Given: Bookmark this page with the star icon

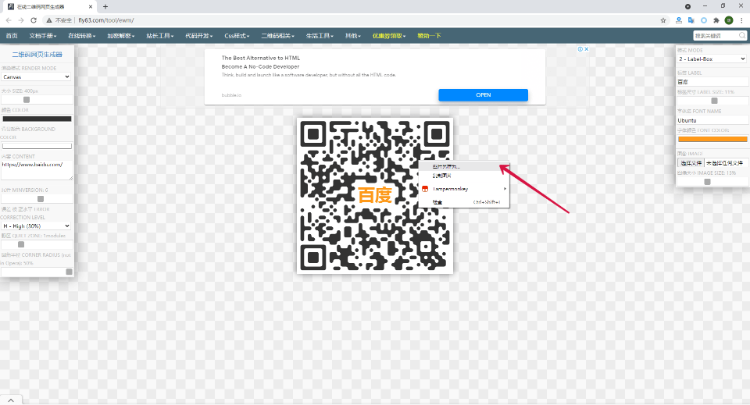Looking at the screenshot, I should pos(663,20).
